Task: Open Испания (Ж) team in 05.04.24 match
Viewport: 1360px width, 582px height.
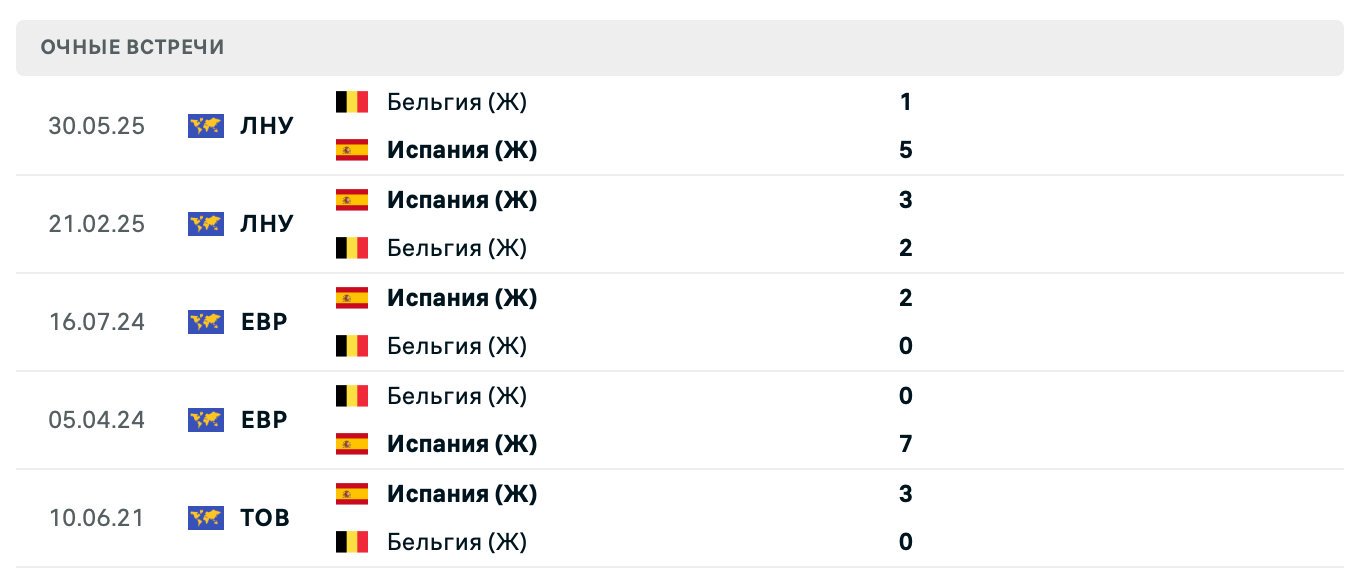Action: [462, 444]
